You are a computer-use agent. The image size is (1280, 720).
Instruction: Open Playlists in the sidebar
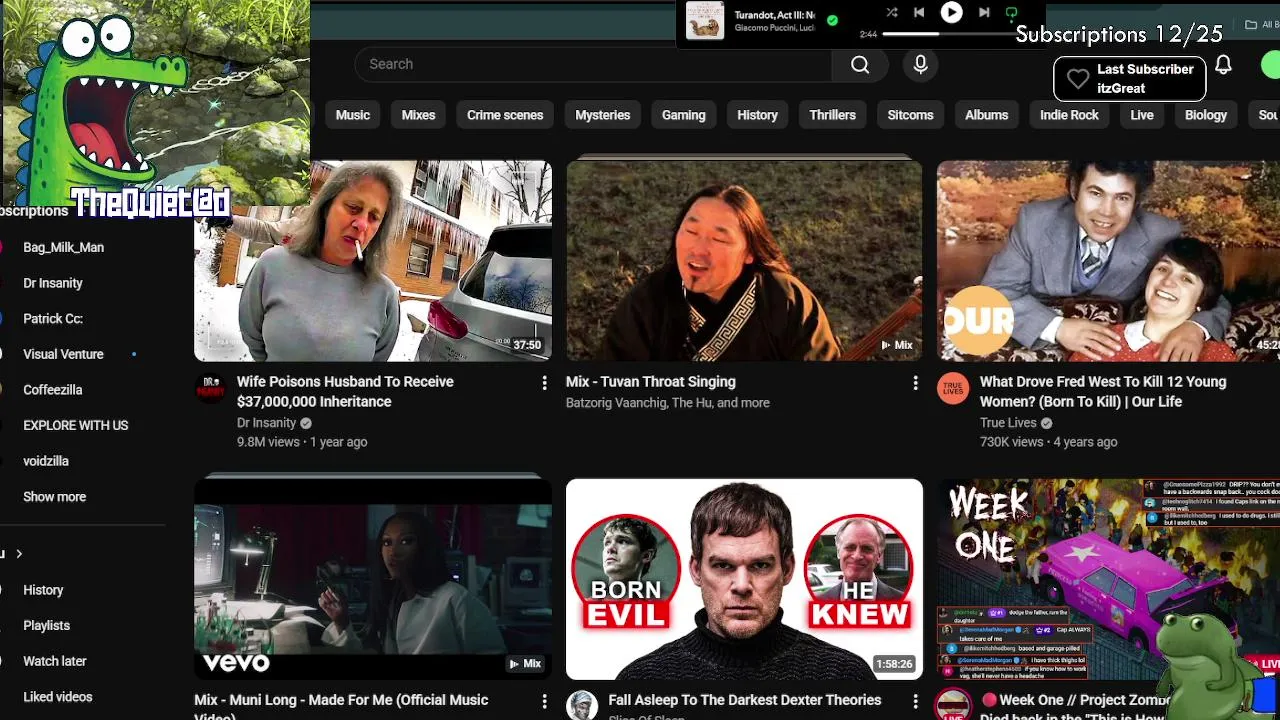pyautogui.click(x=47, y=626)
